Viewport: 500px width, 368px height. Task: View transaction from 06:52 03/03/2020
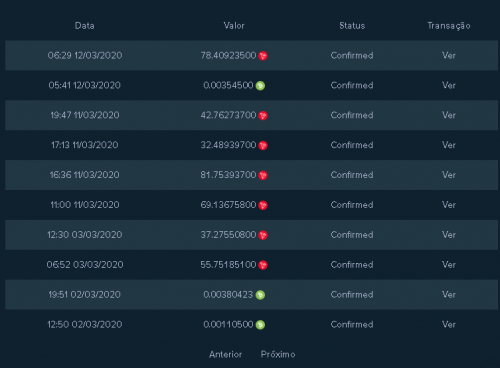pyautogui.click(x=449, y=265)
